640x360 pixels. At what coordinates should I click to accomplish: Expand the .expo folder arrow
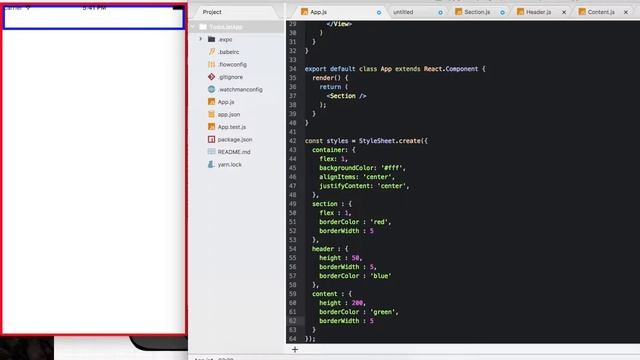[x=200, y=39]
